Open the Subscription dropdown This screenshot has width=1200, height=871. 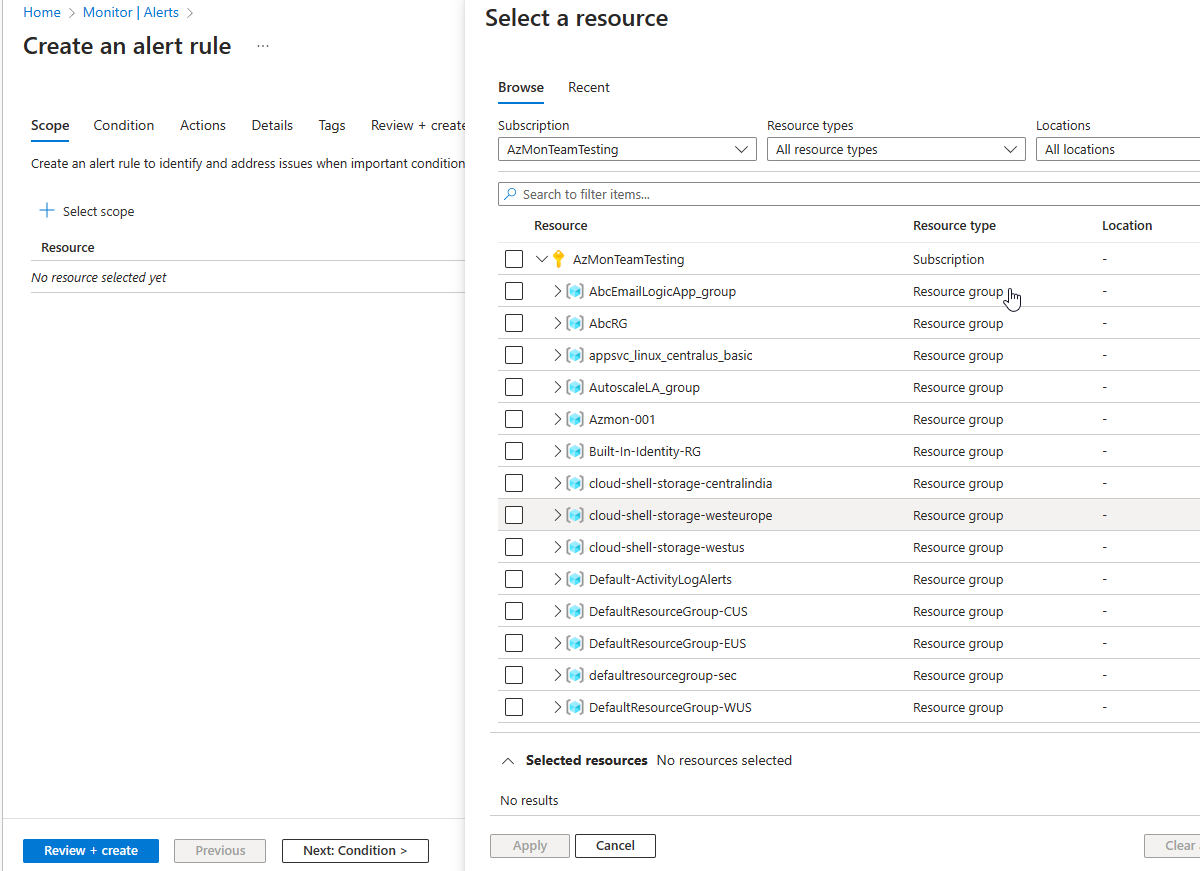point(627,149)
